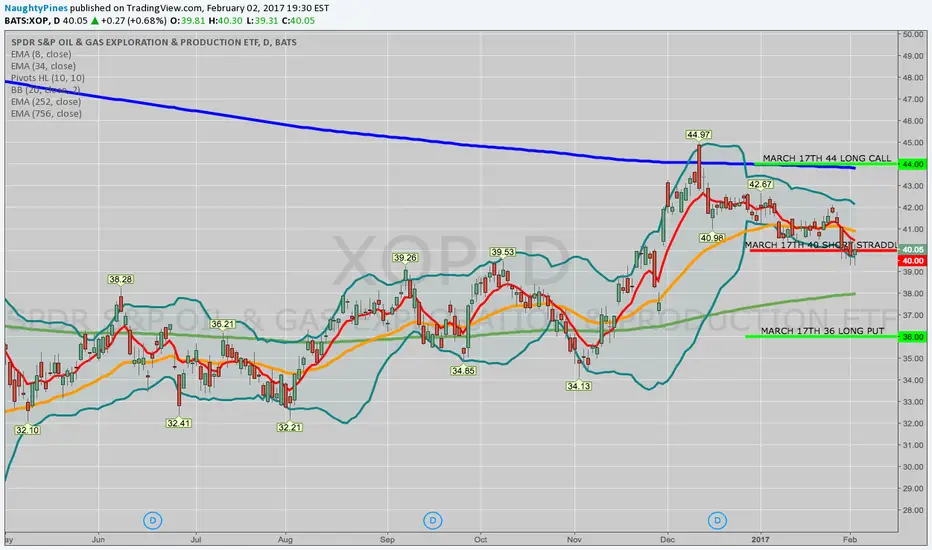
Task: Click the Feb label on time axis
Action: (x=850, y=540)
